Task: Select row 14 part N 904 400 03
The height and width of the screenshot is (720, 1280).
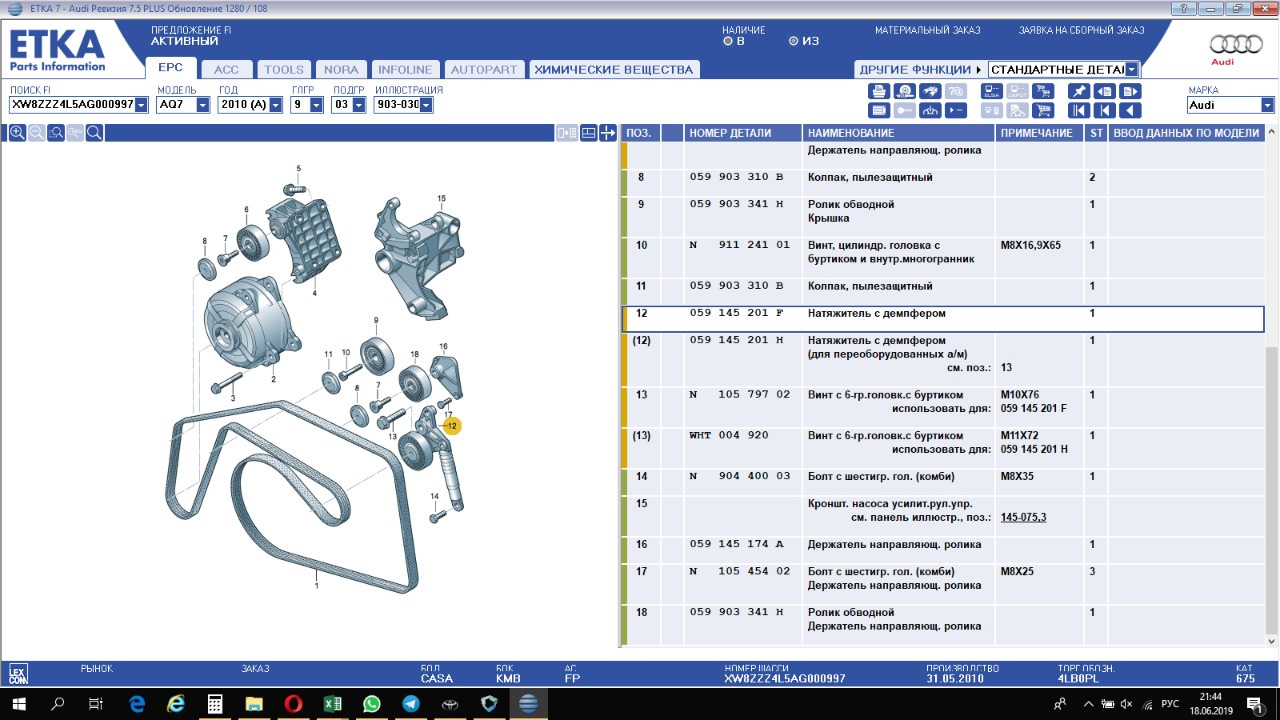Action: [x=942, y=483]
